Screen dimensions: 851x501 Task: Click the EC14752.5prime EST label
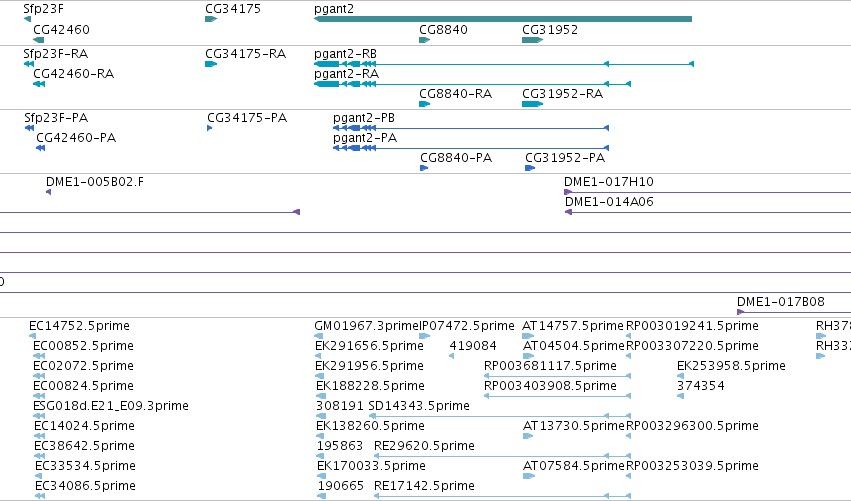pyautogui.click(x=79, y=326)
